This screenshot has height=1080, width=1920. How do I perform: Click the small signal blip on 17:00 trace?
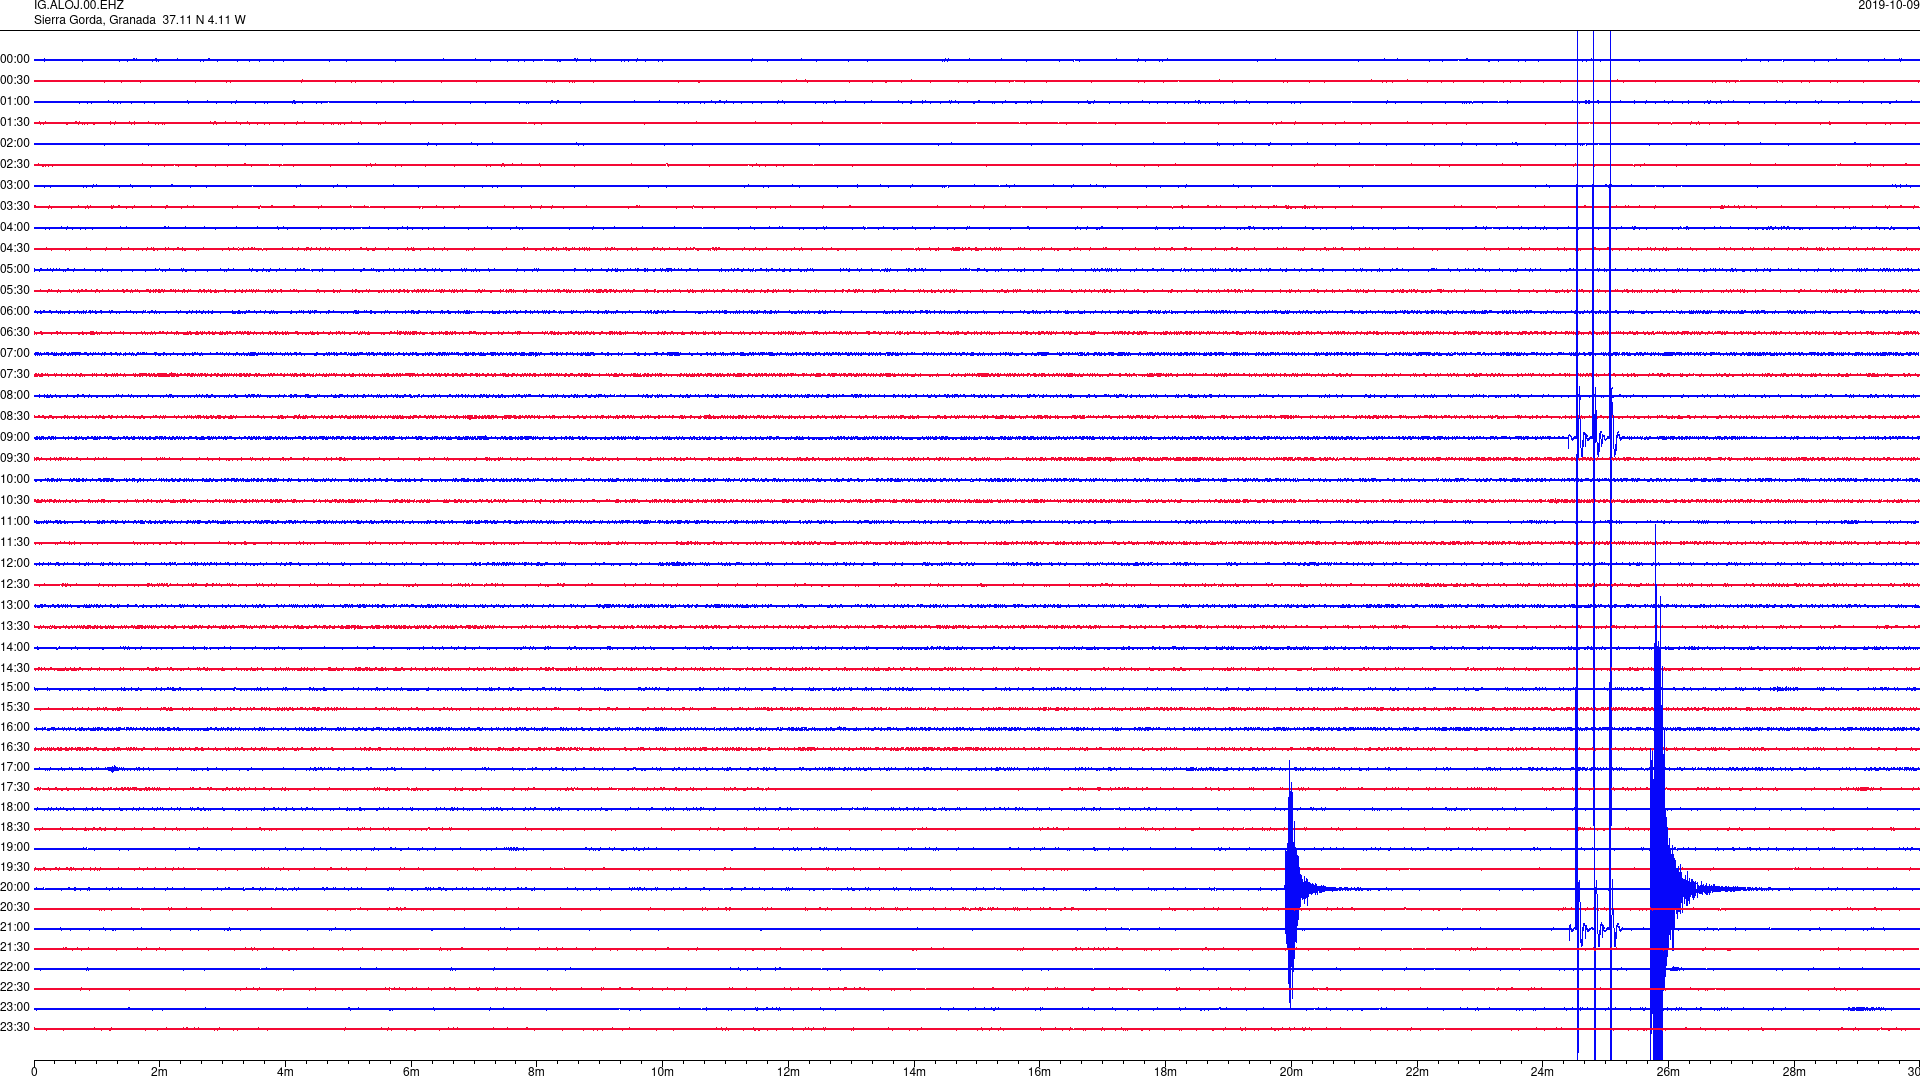click(x=113, y=769)
